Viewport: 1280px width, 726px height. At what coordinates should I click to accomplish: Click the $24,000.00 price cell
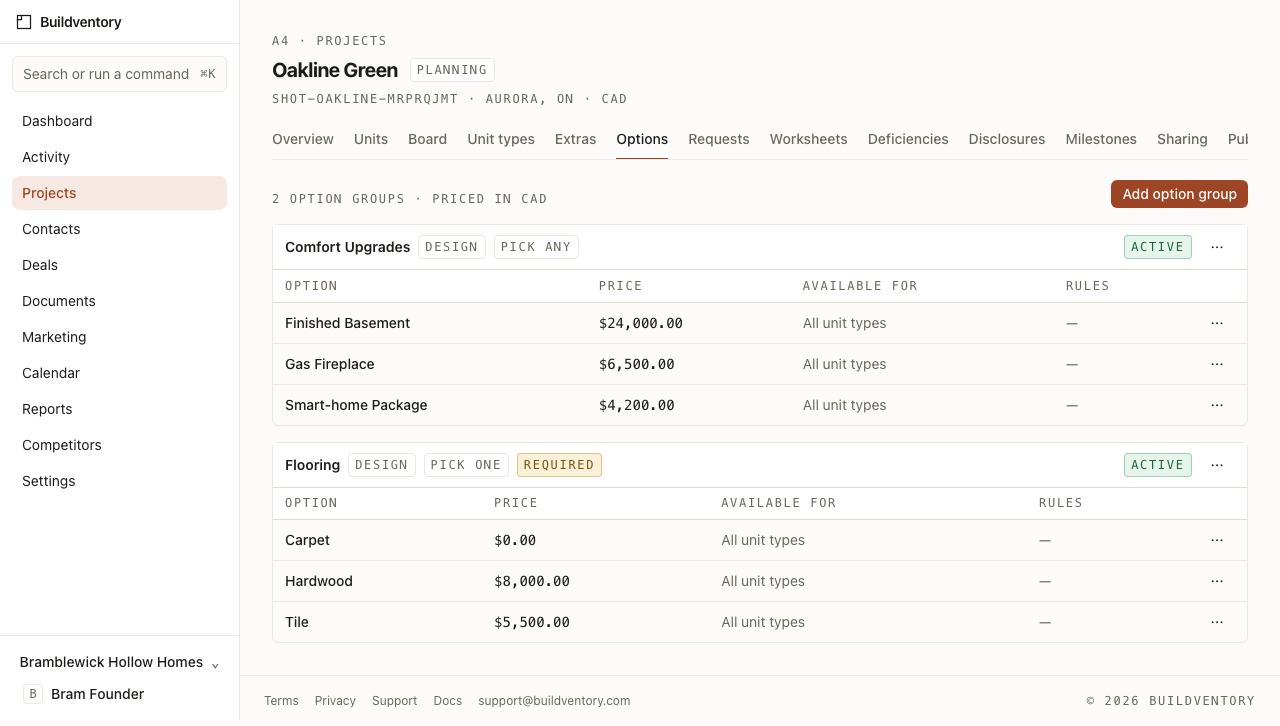click(x=641, y=323)
